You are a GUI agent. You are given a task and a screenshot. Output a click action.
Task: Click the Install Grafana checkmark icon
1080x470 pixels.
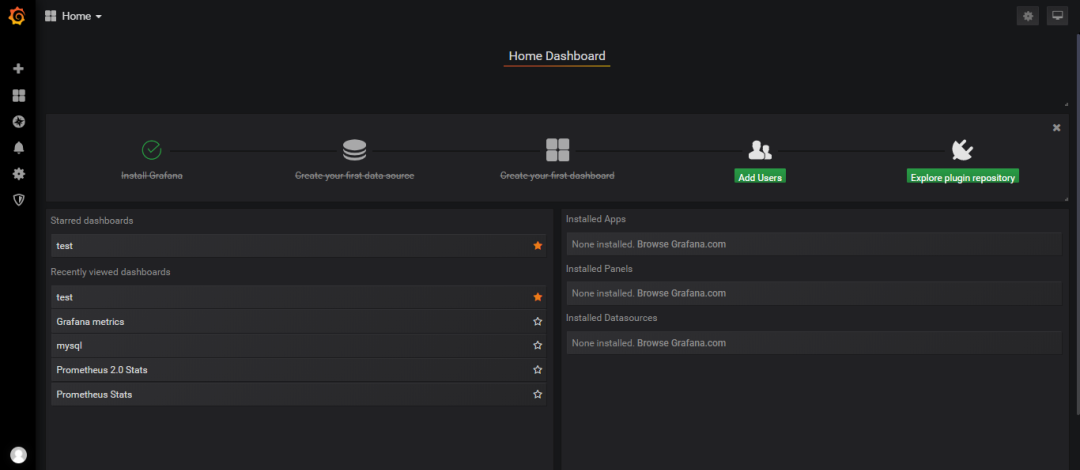[x=151, y=150]
